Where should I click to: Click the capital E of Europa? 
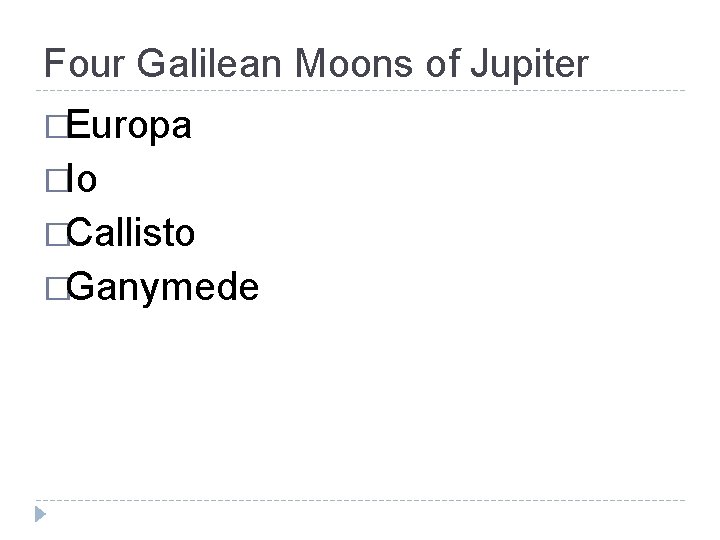coord(78,123)
